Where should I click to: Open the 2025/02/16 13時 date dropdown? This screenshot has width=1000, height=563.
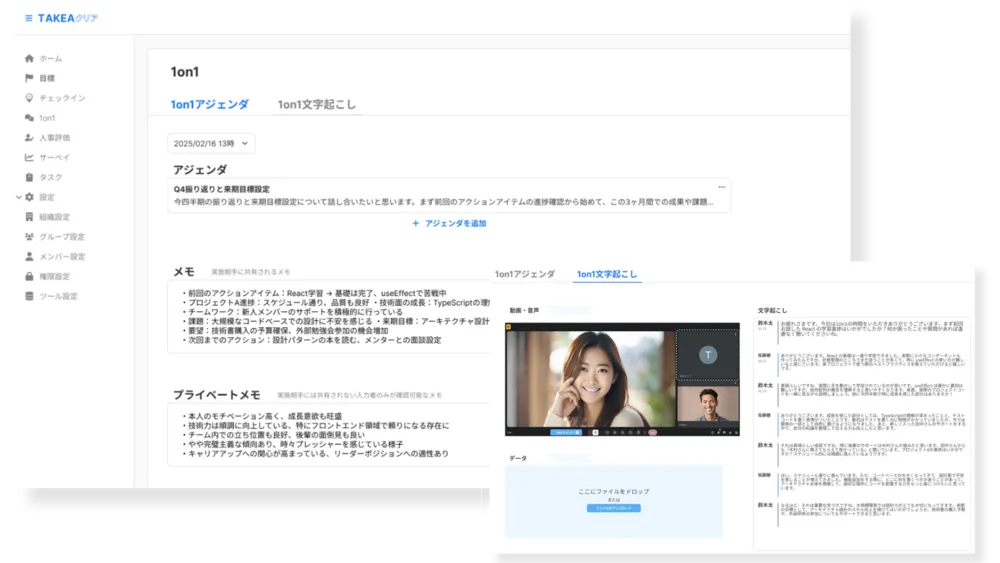[x=212, y=144]
